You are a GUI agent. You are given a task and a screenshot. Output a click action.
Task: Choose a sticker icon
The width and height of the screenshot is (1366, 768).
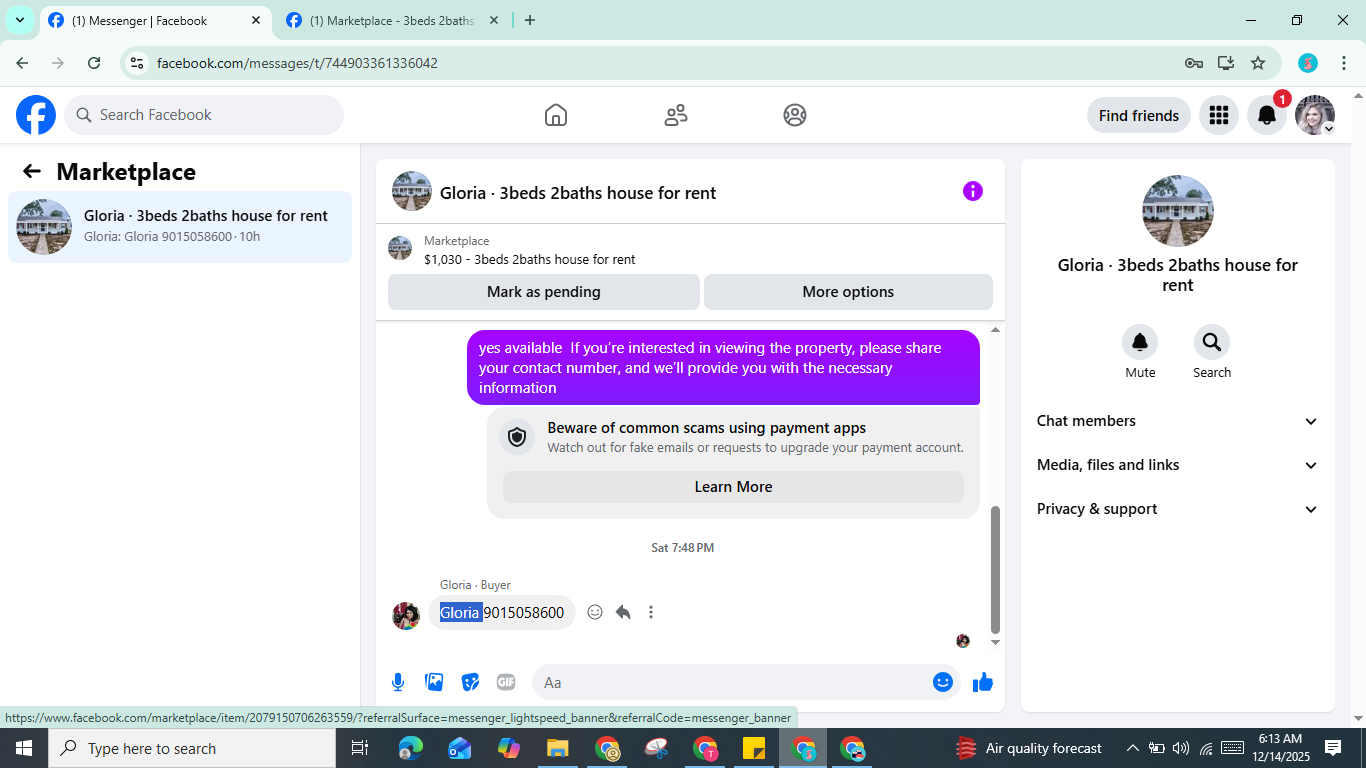(470, 682)
